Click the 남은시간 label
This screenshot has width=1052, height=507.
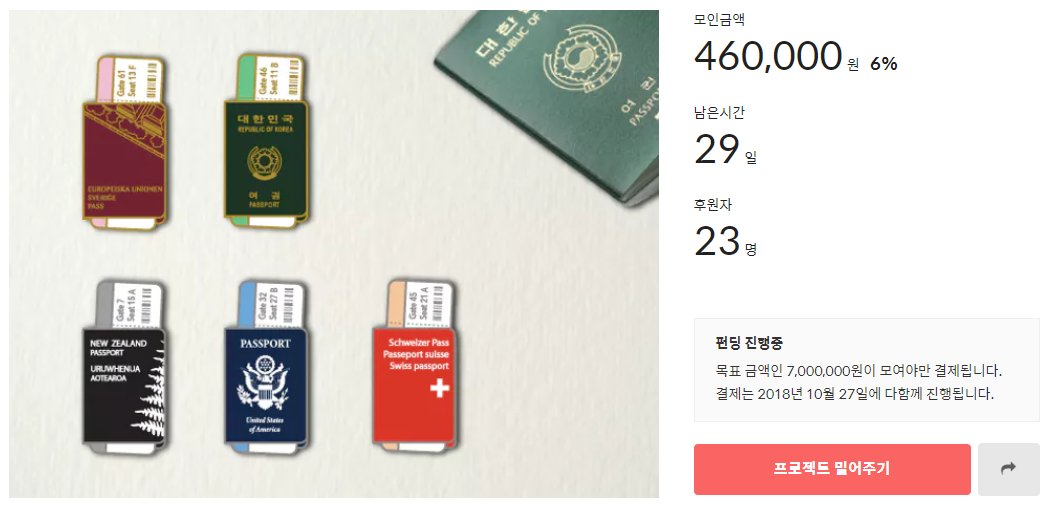click(x=719, y=113)
